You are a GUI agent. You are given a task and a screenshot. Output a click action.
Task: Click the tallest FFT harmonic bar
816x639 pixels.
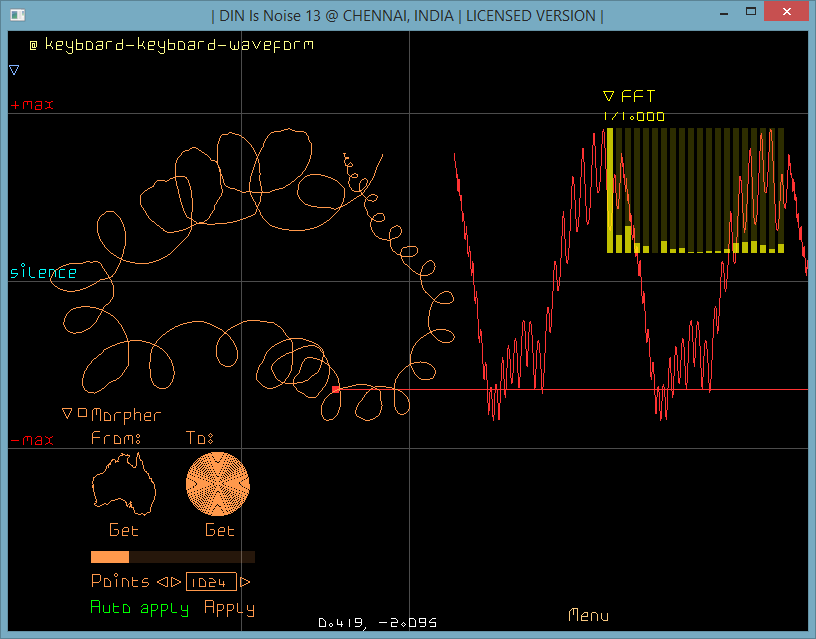coord(610,190)
